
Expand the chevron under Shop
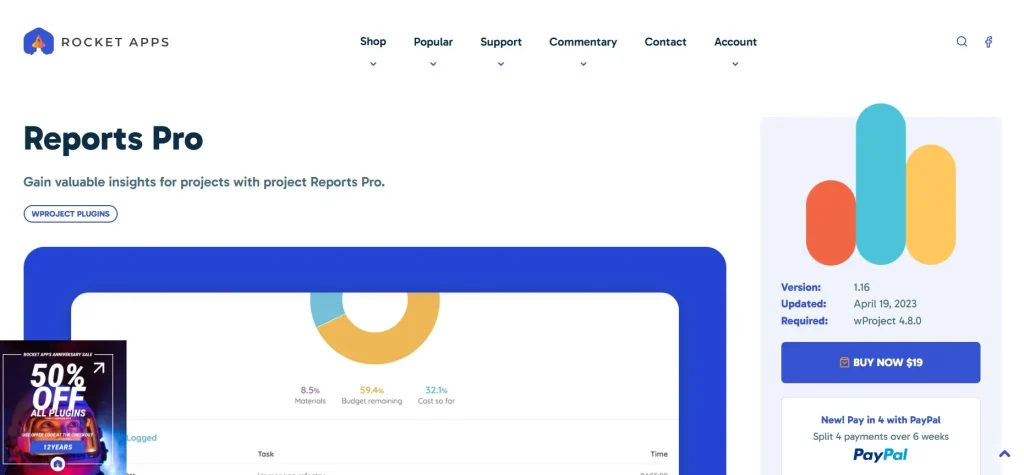tap(373, 64)
